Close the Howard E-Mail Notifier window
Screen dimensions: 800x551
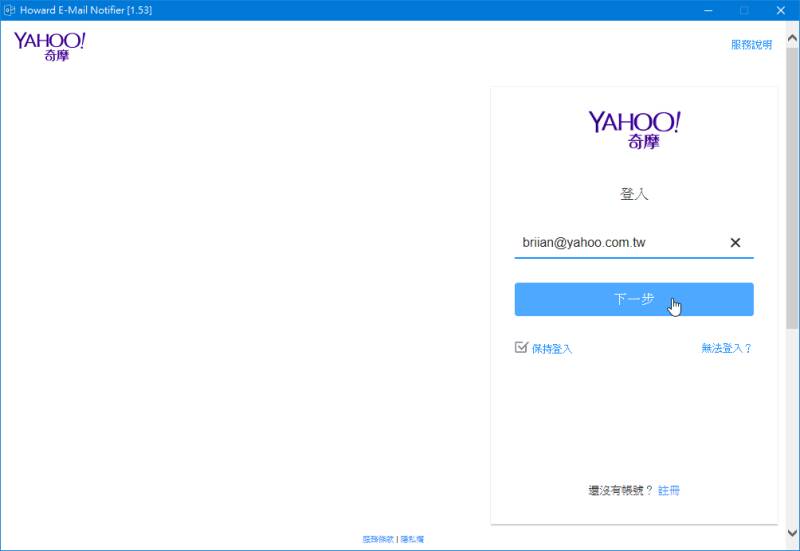coord(781,10)
